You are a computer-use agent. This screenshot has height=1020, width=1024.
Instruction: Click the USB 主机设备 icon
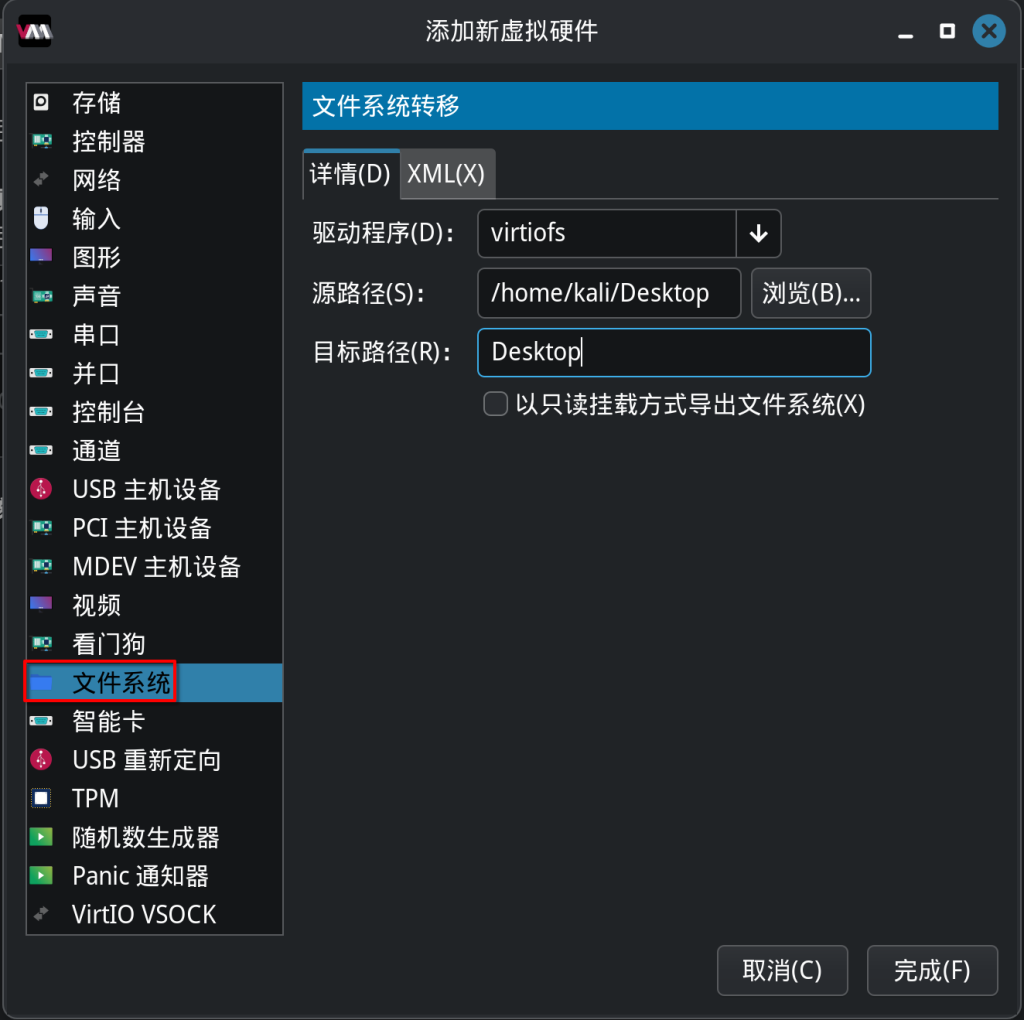(41, 489)
